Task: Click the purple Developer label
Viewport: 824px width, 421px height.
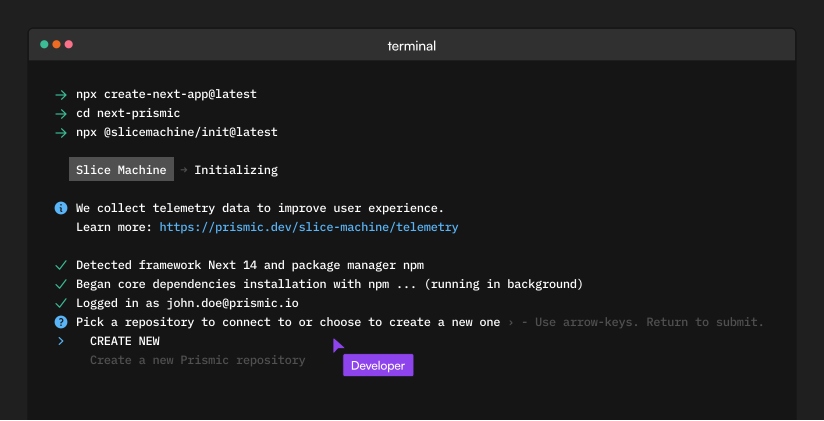Action: pyautogui.click(x=378, y=365)
